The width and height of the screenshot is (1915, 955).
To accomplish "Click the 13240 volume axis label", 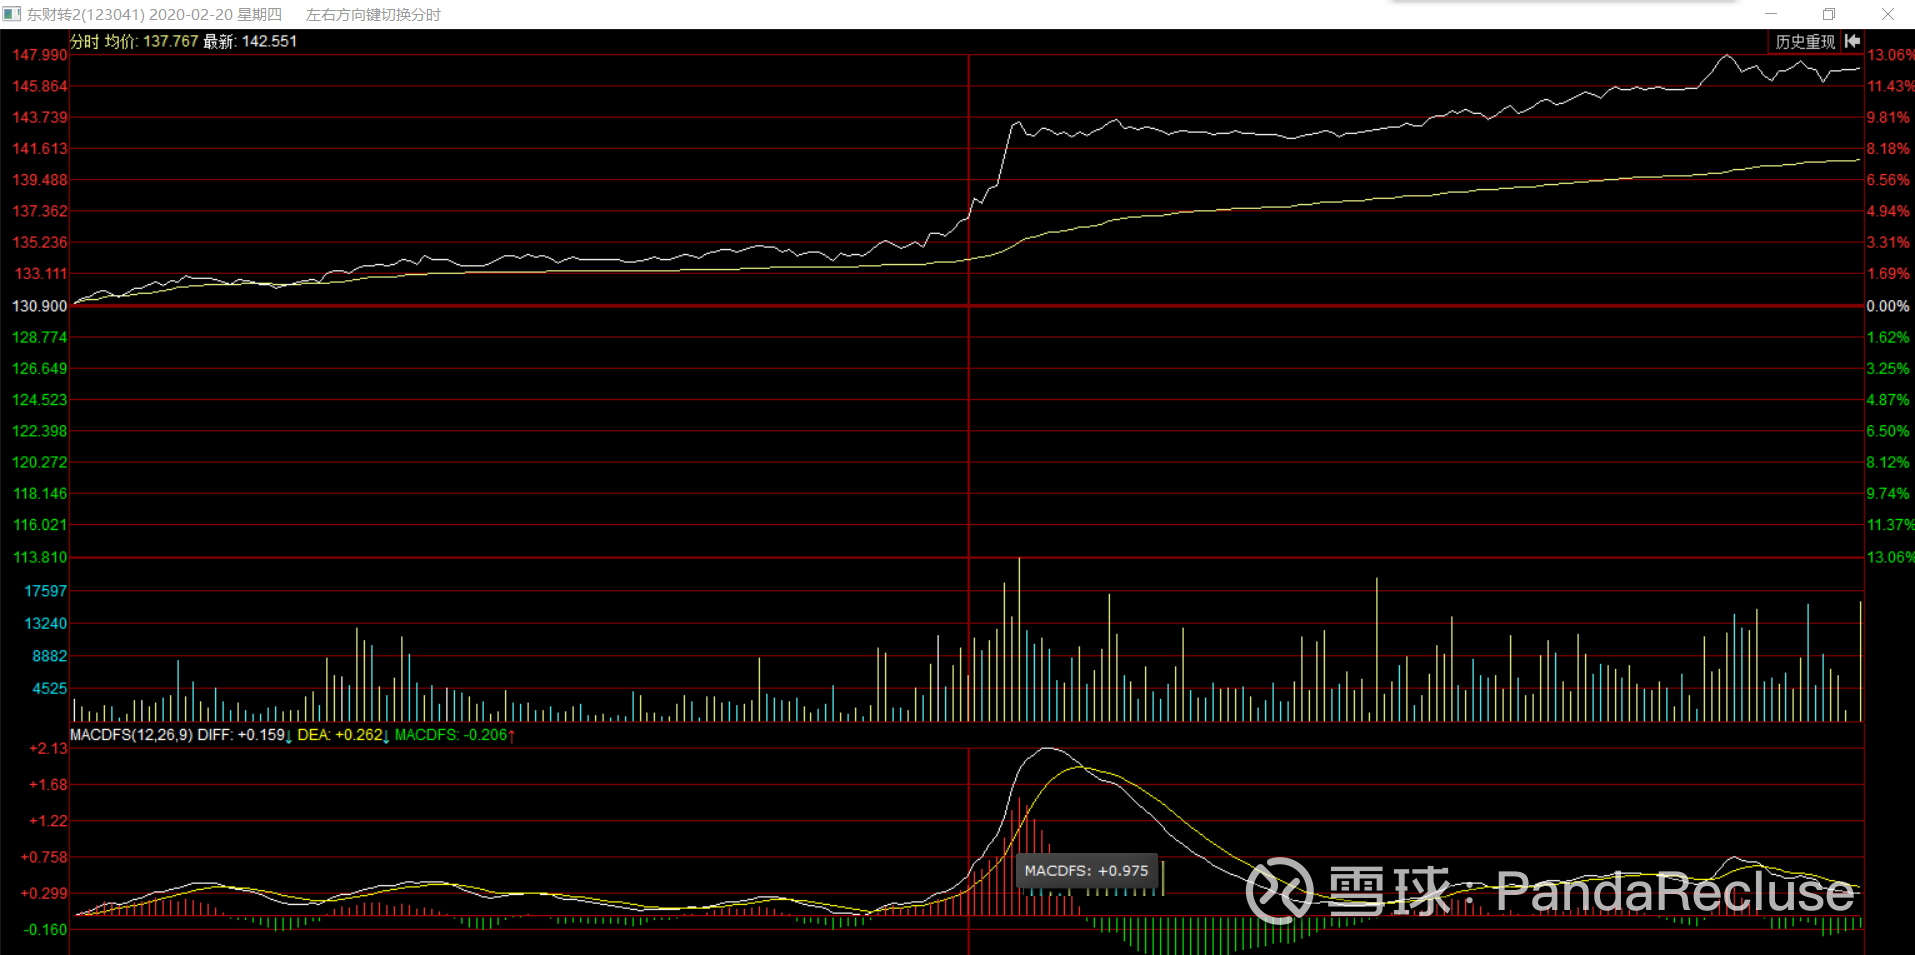I will pos(45,623).
